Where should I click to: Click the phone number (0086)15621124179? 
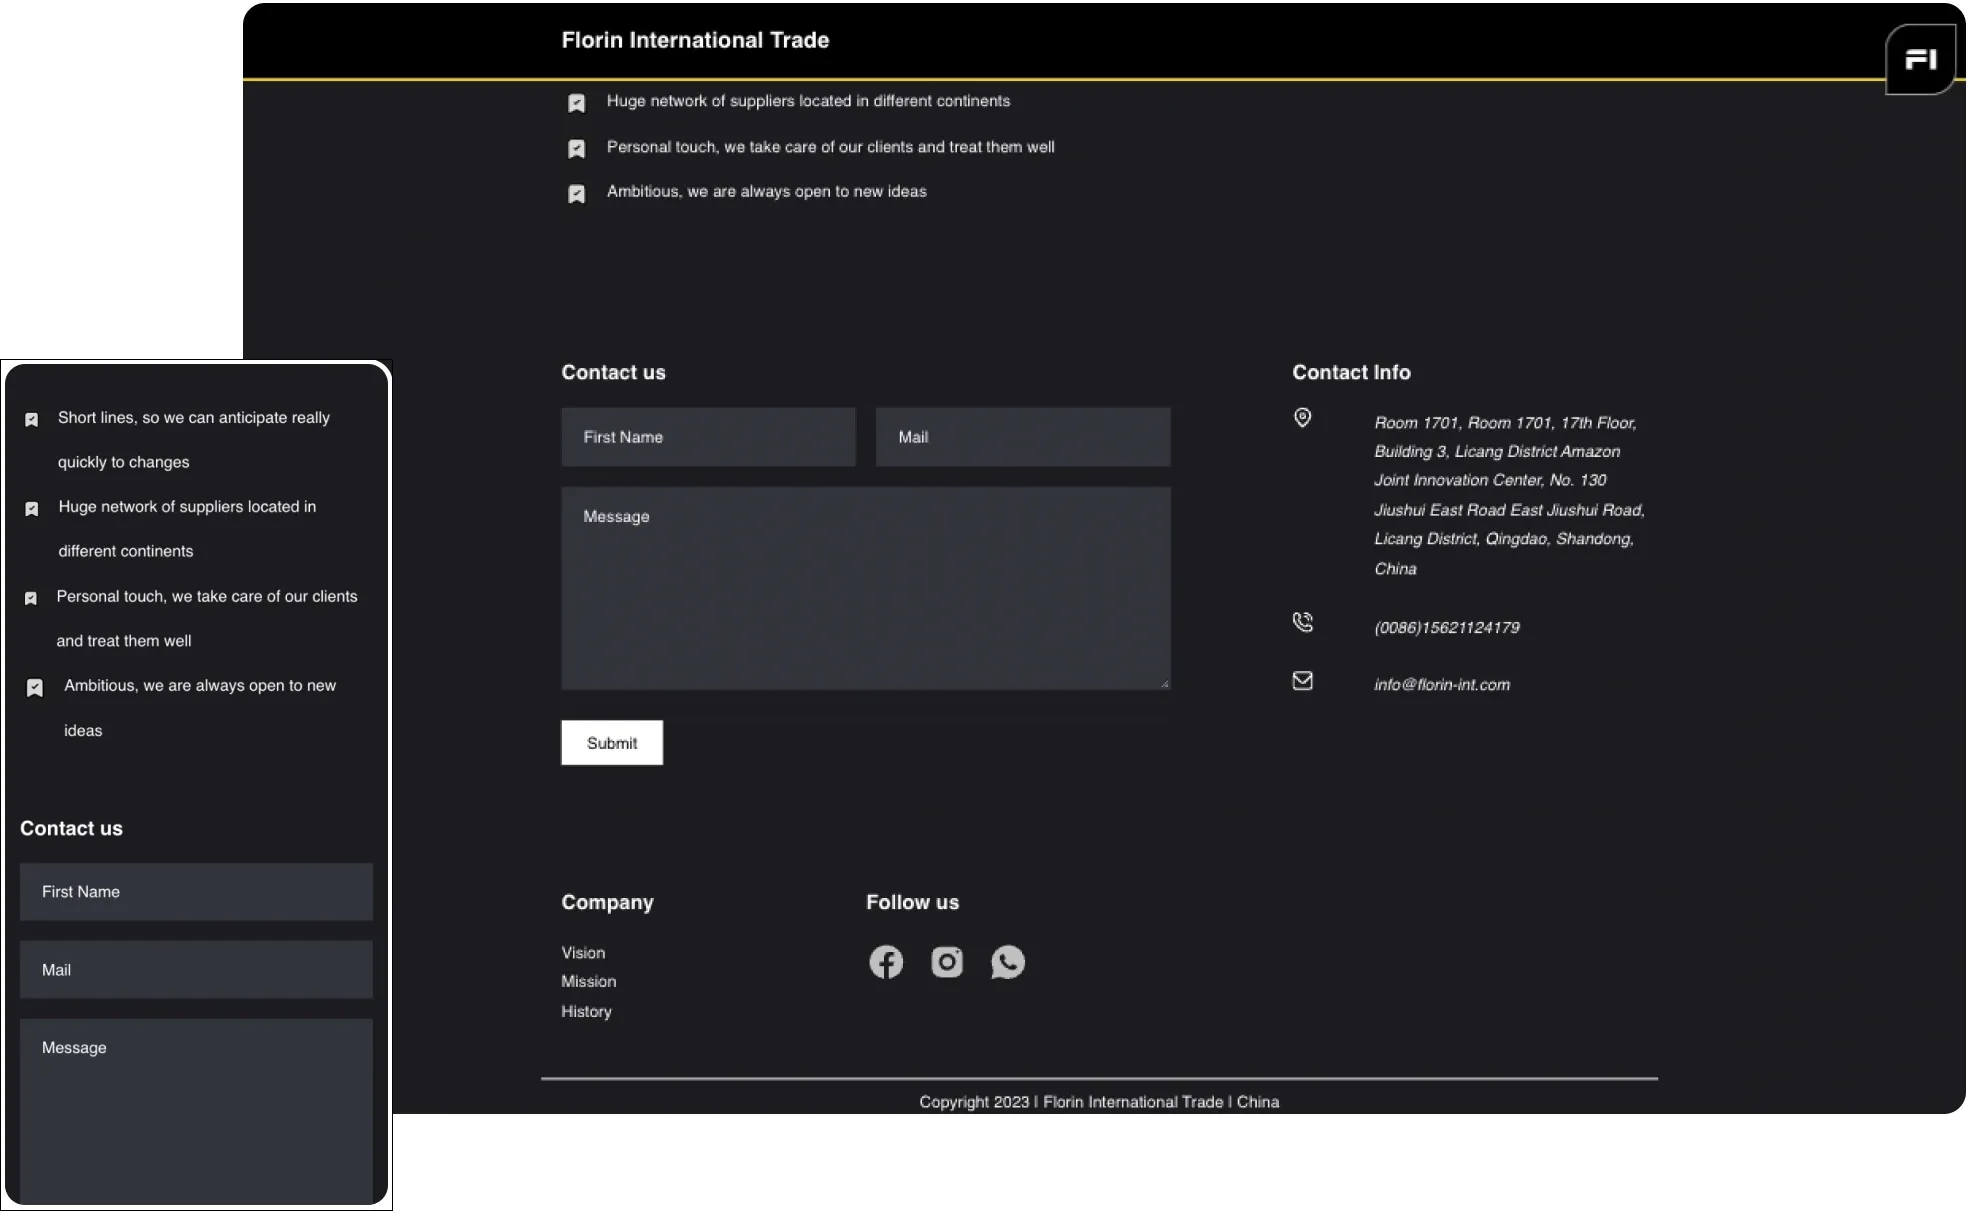click(x=1447, y=628)
